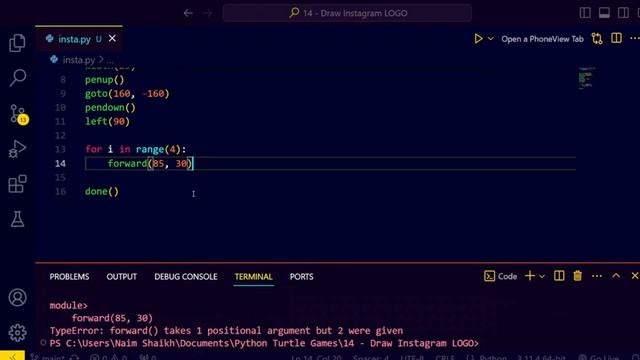Image resolution: width=640 pixels, height=360 pixels.
Task: Open the Testing flask view
Action: click(18, 219)
